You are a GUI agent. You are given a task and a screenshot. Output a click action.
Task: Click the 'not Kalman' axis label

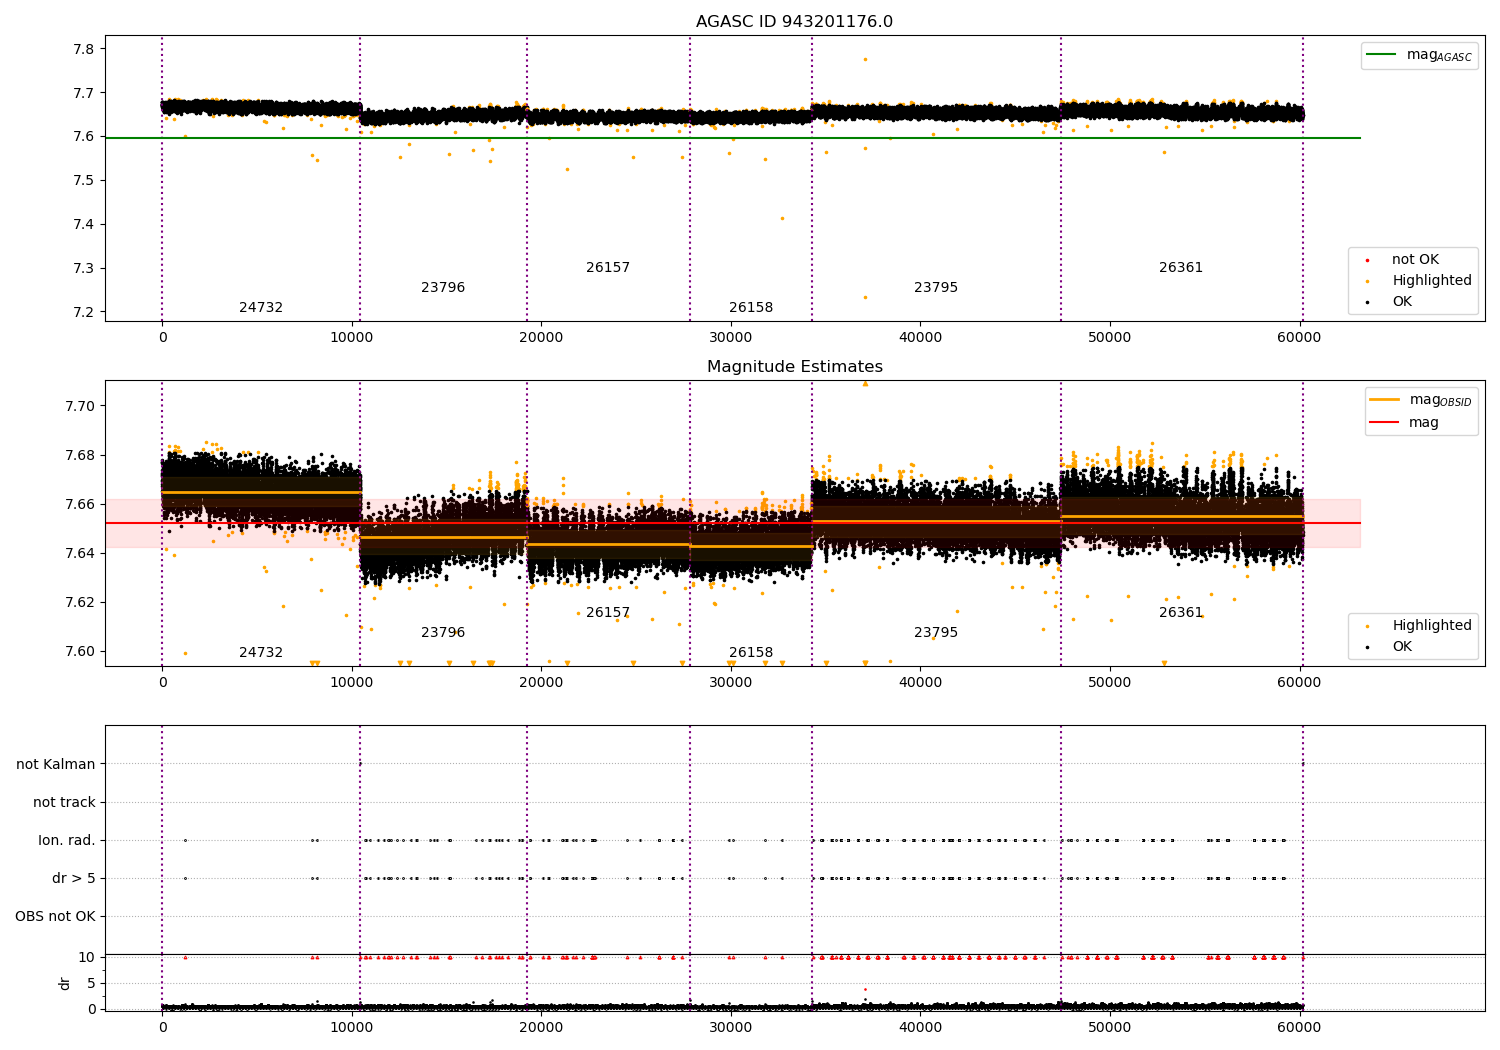(x=56, y=765)
